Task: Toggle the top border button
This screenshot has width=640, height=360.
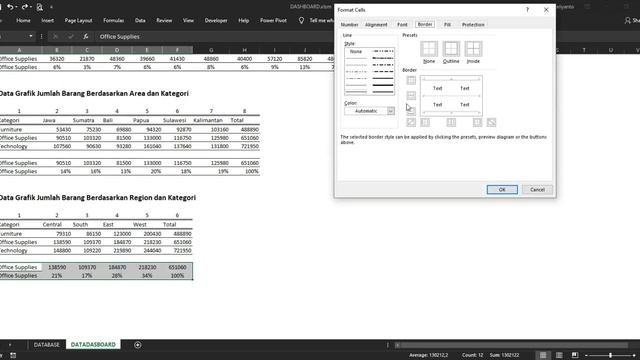Action: 411,80
